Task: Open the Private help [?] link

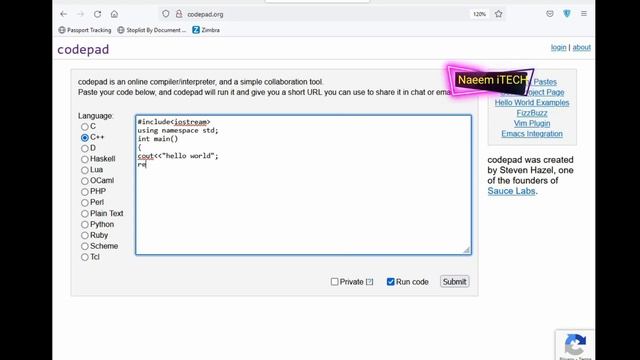Action: point(369,282)
